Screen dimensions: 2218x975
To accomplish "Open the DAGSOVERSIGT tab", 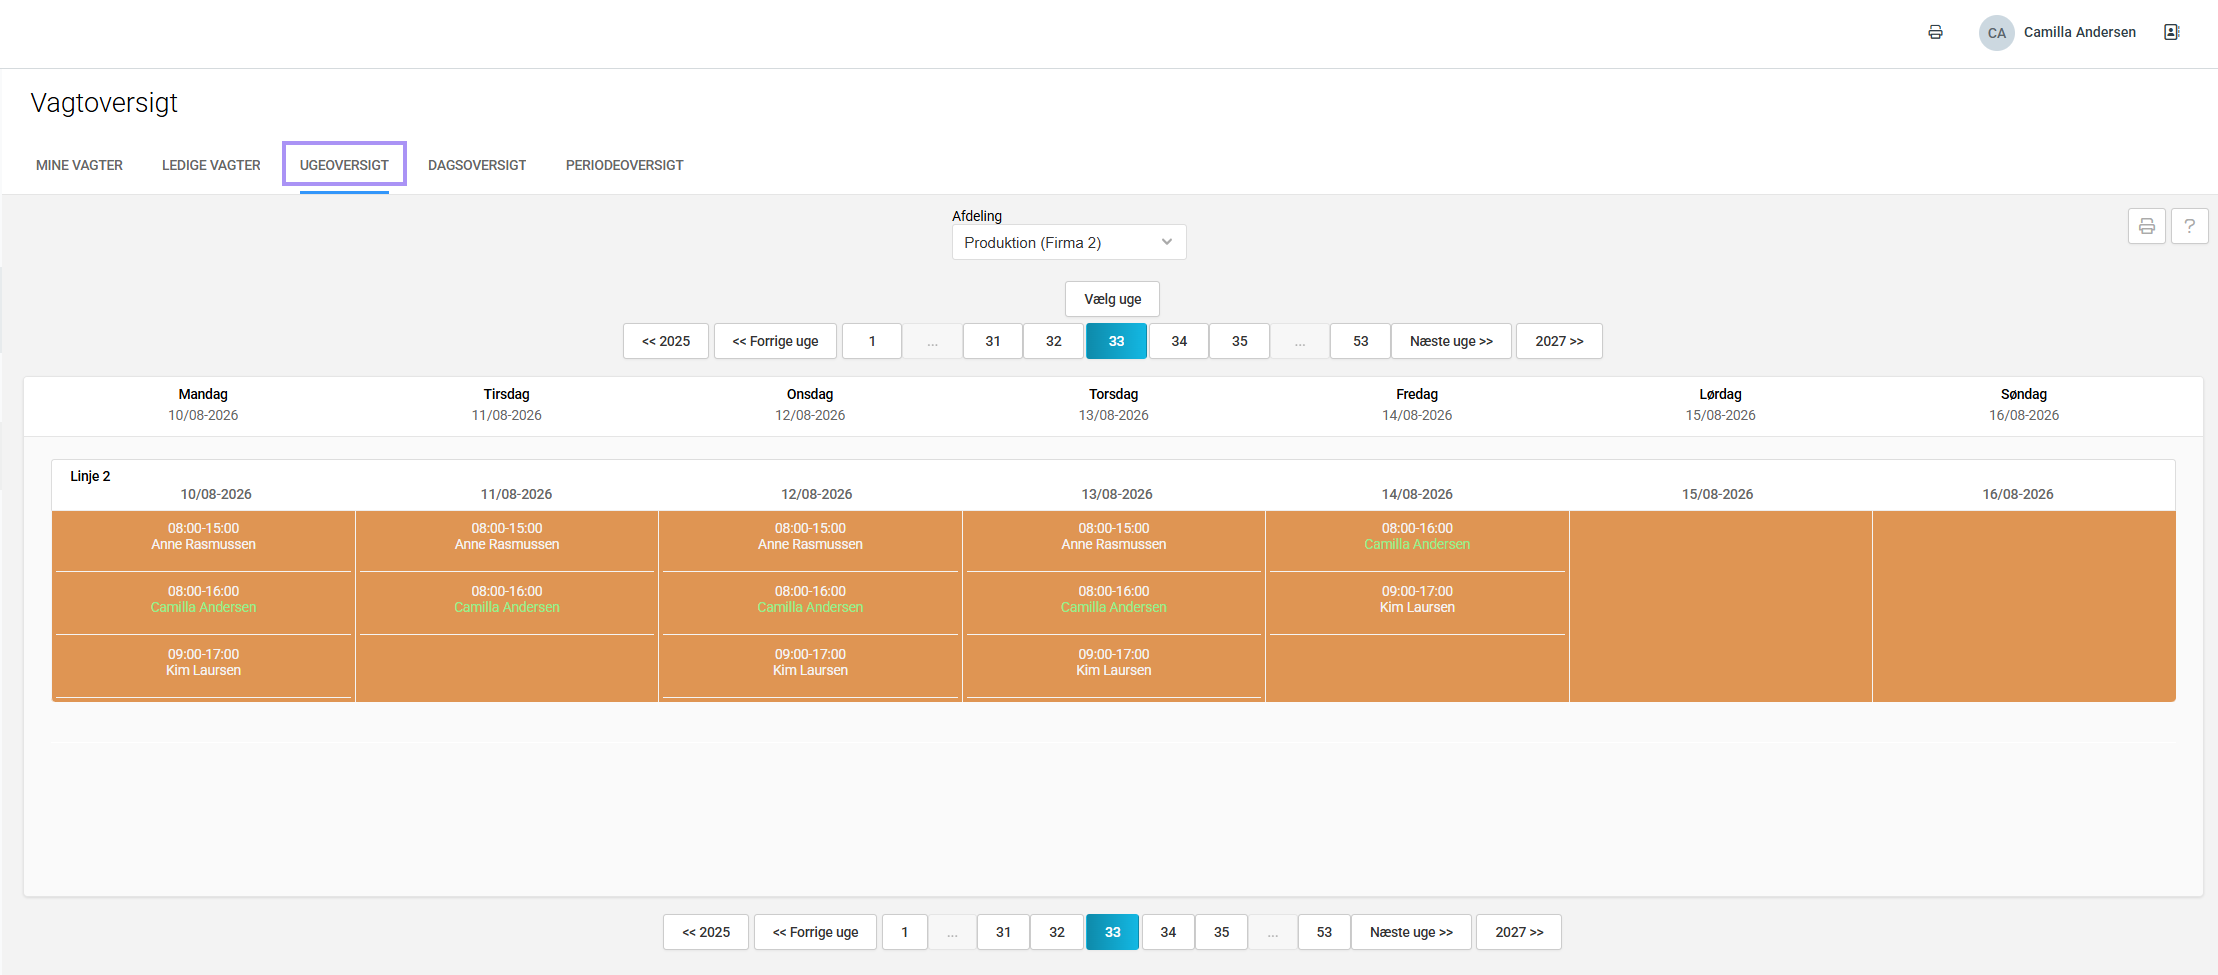I will (x=477, y=165).
